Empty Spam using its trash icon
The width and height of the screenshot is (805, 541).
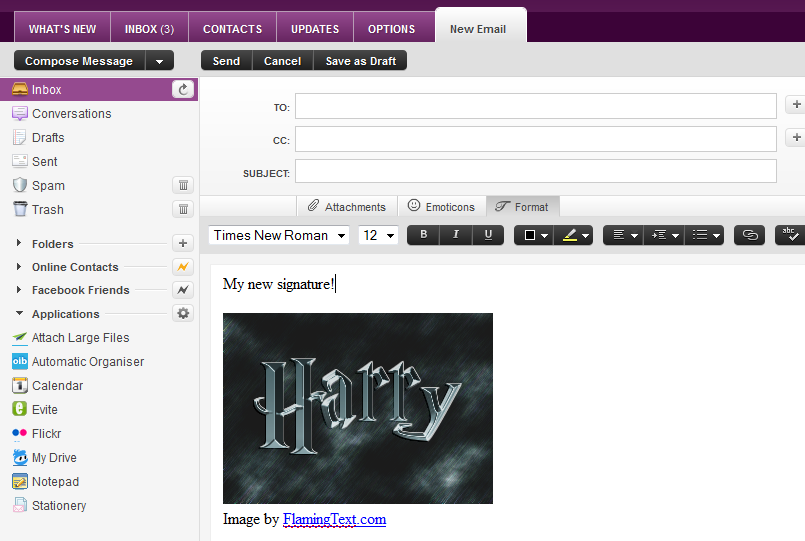(183, 185)
